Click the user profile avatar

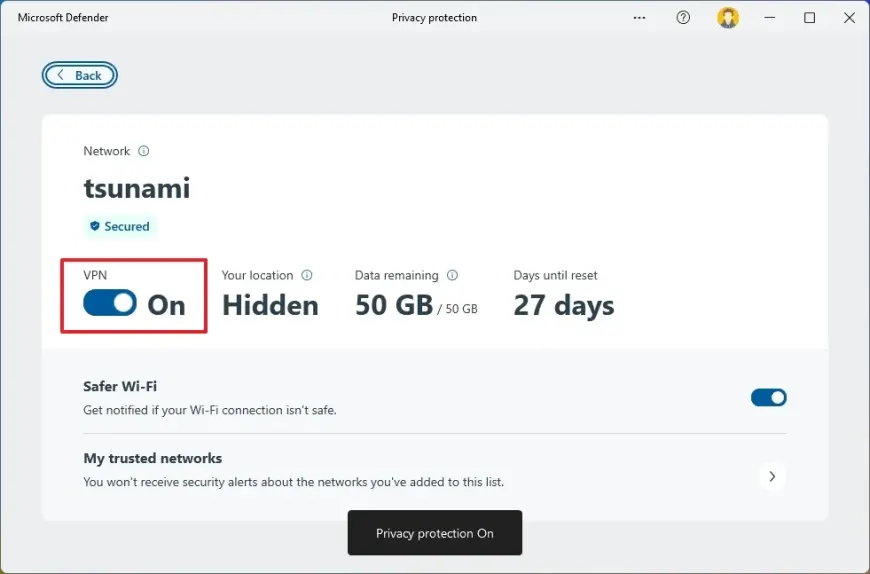[x=728, y=18]
